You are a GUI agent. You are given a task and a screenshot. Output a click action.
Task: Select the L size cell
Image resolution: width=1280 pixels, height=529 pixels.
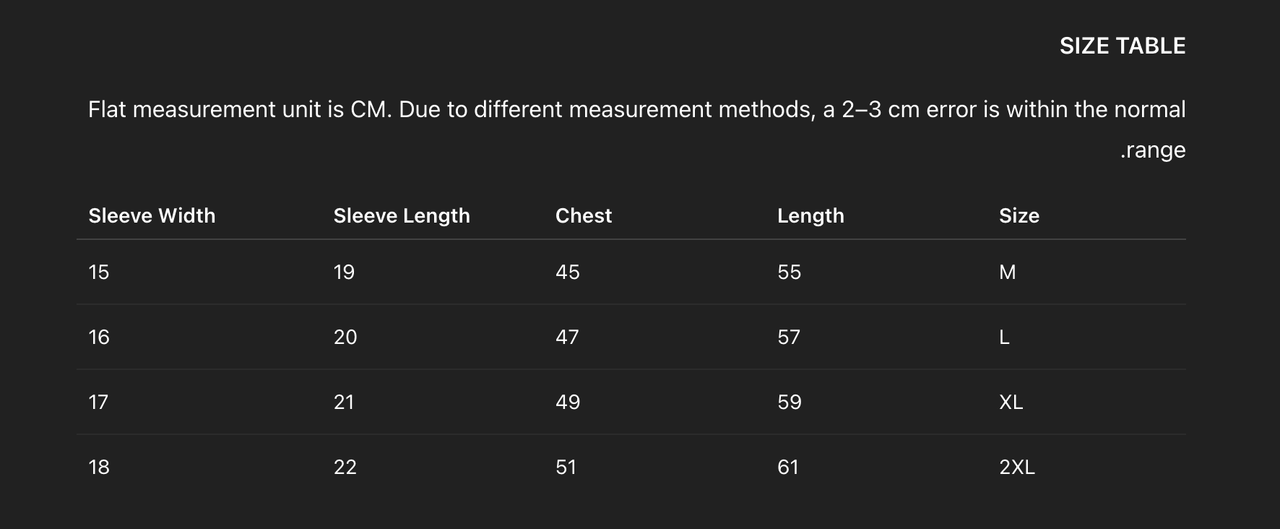click(x=1004, y=337)
